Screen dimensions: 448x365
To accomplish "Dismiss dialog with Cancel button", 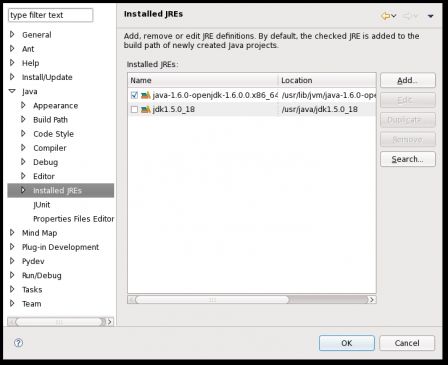I will 407,343.
